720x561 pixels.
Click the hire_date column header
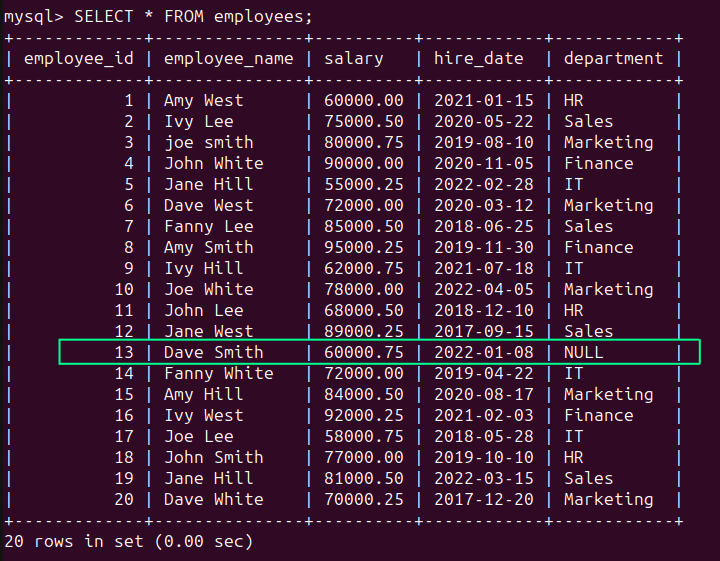pos(478,58)
